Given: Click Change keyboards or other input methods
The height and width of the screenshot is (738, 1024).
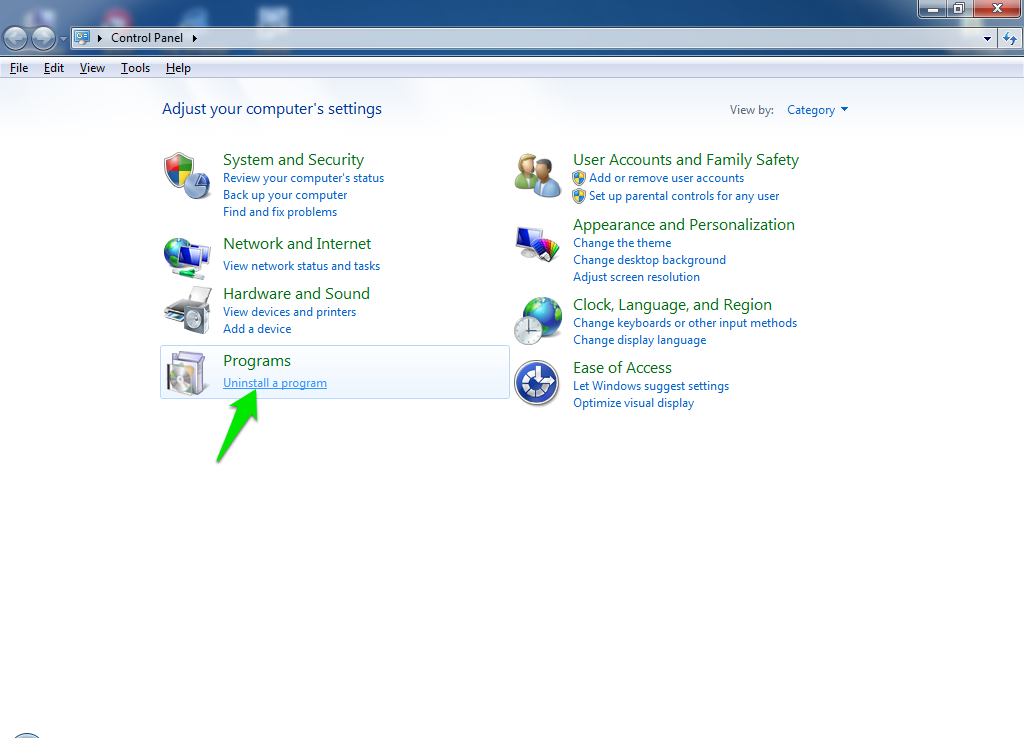Looking at the screenshot, I should [x=684, y=323].
